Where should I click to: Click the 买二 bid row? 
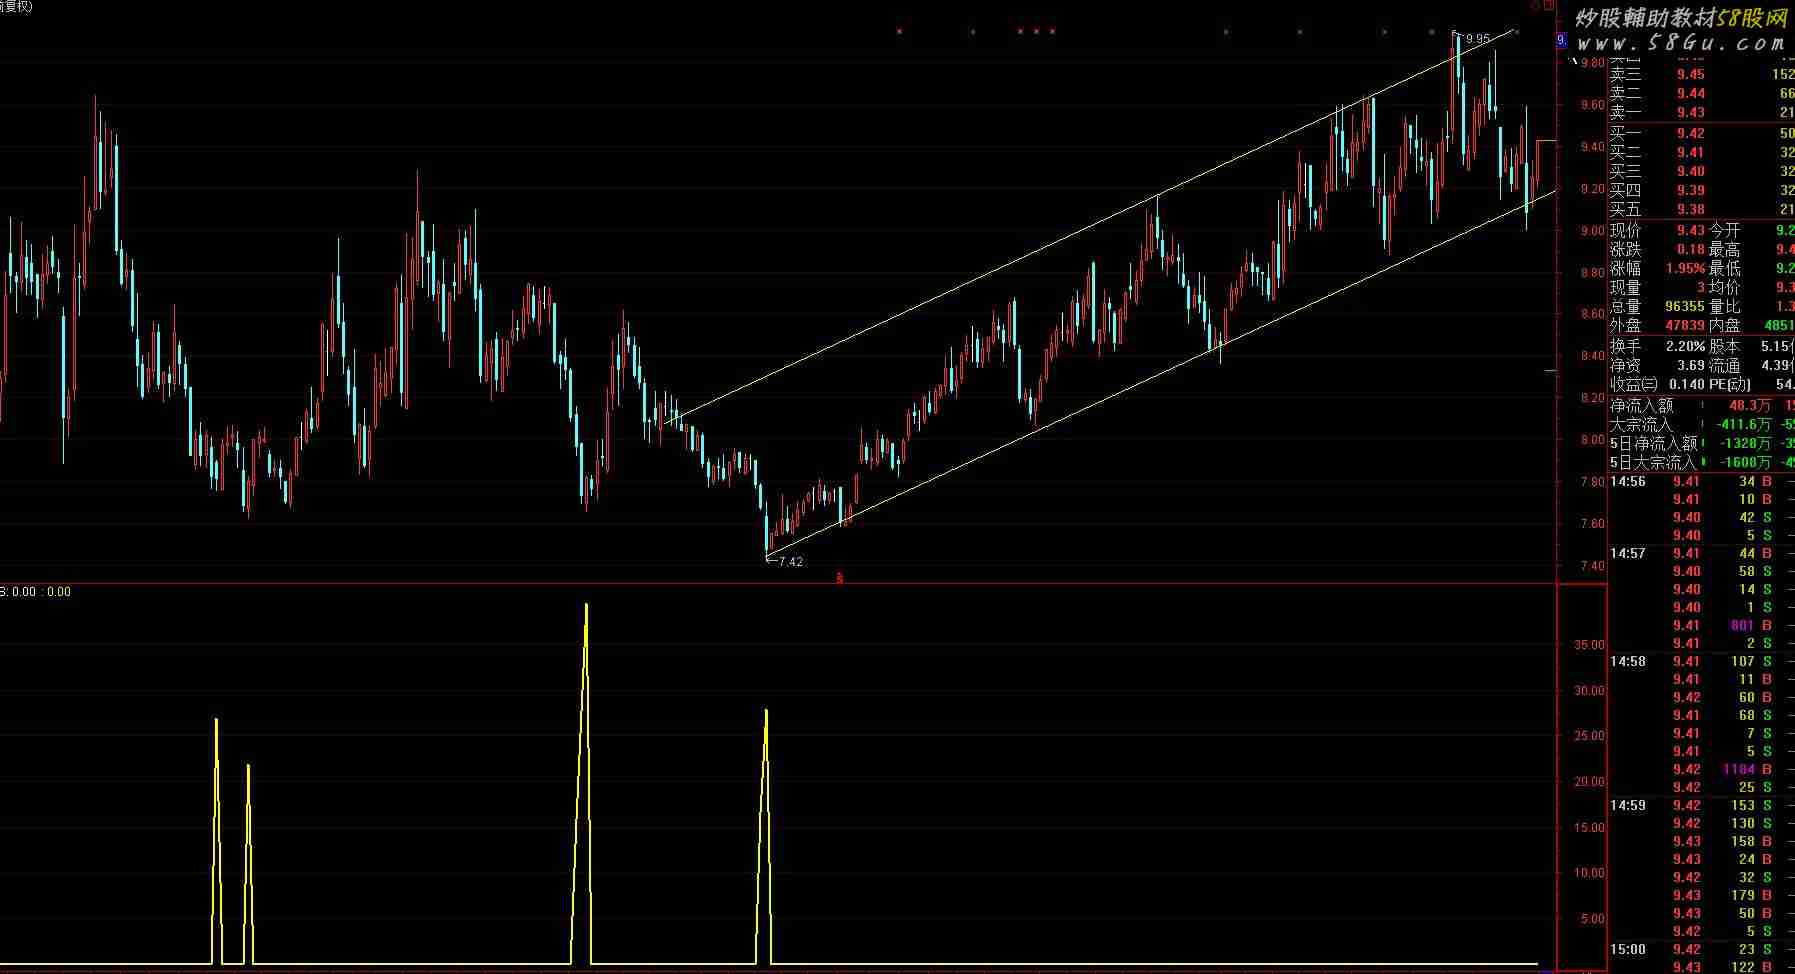[x=1701, y=152]
